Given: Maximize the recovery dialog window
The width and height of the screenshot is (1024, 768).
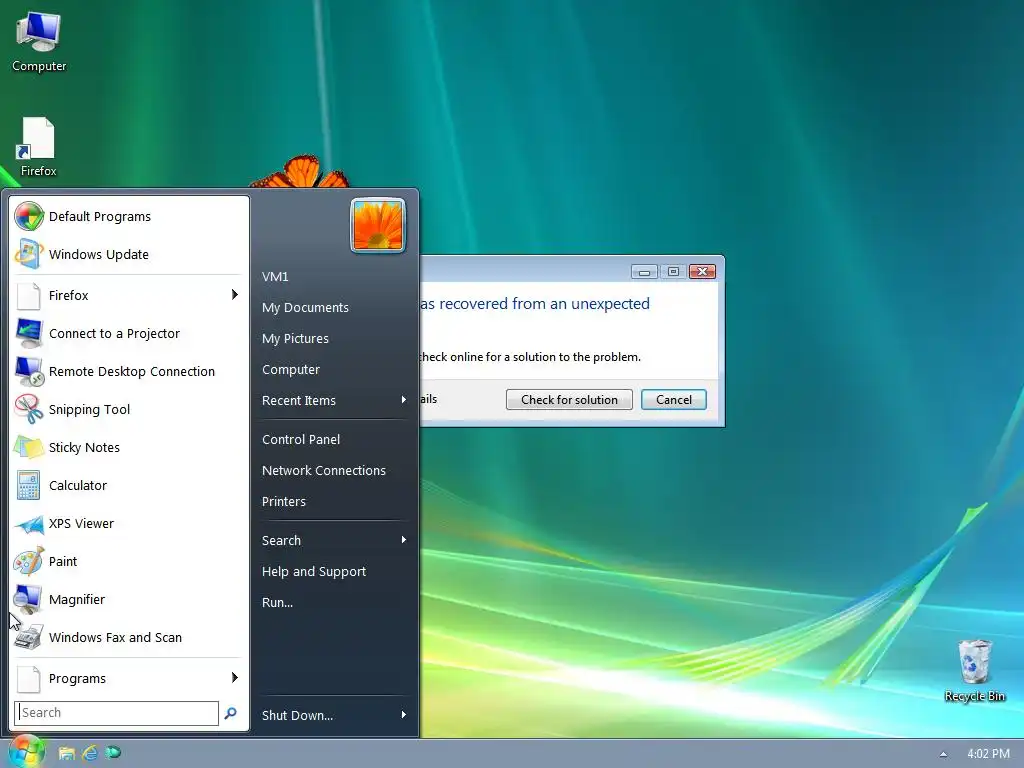Looking at the screenshot, I should click(673, 272).
